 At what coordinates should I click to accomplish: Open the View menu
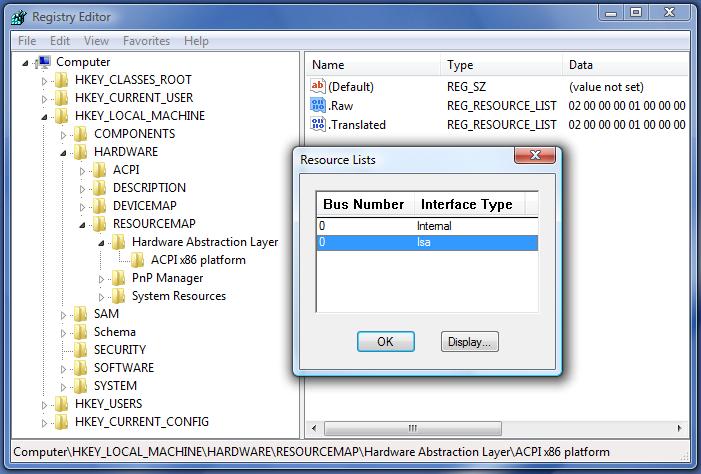(96, 41)
